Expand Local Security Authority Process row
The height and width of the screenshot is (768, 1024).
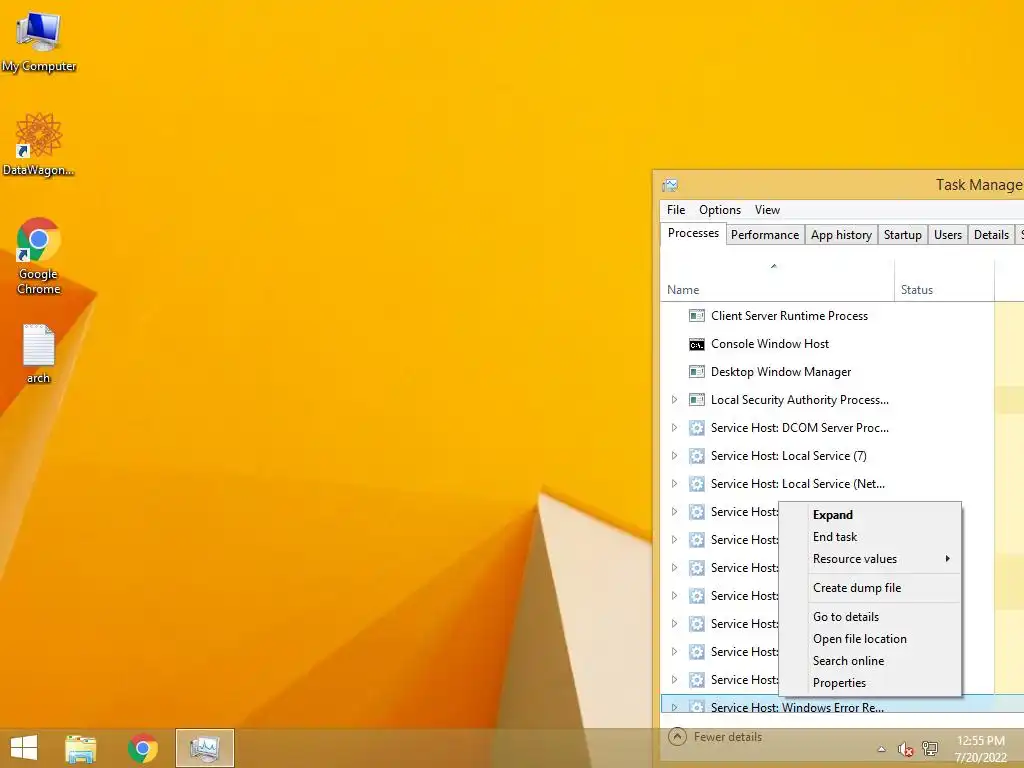click(675, 400)
